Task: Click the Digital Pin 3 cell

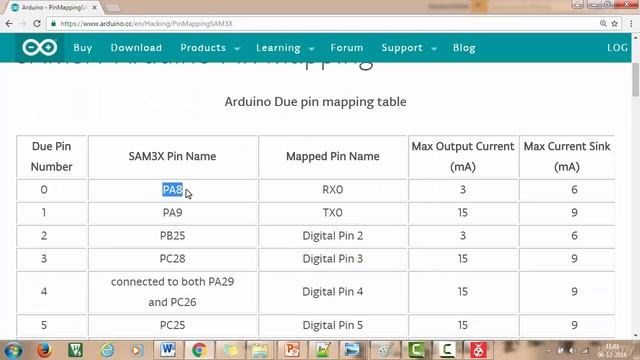Action: (333, 258)
